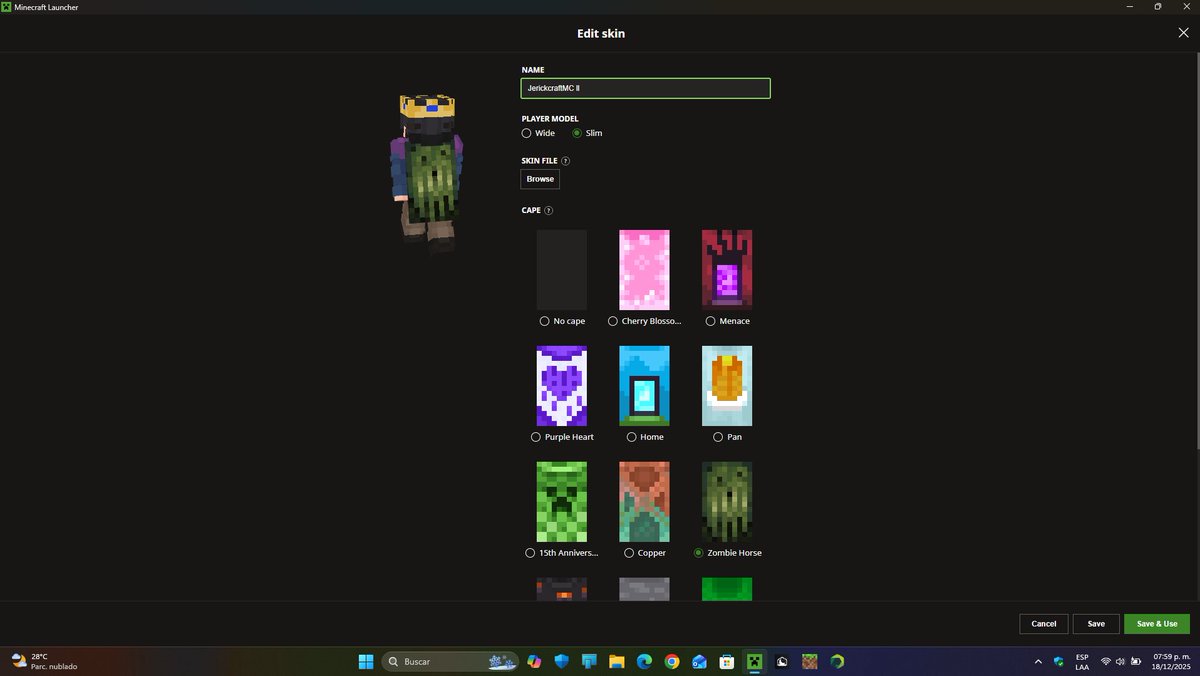Click the pink Cherry Blossom cape image
Image resolution: width=1200 pixels, height=676 pixels.
644,270
